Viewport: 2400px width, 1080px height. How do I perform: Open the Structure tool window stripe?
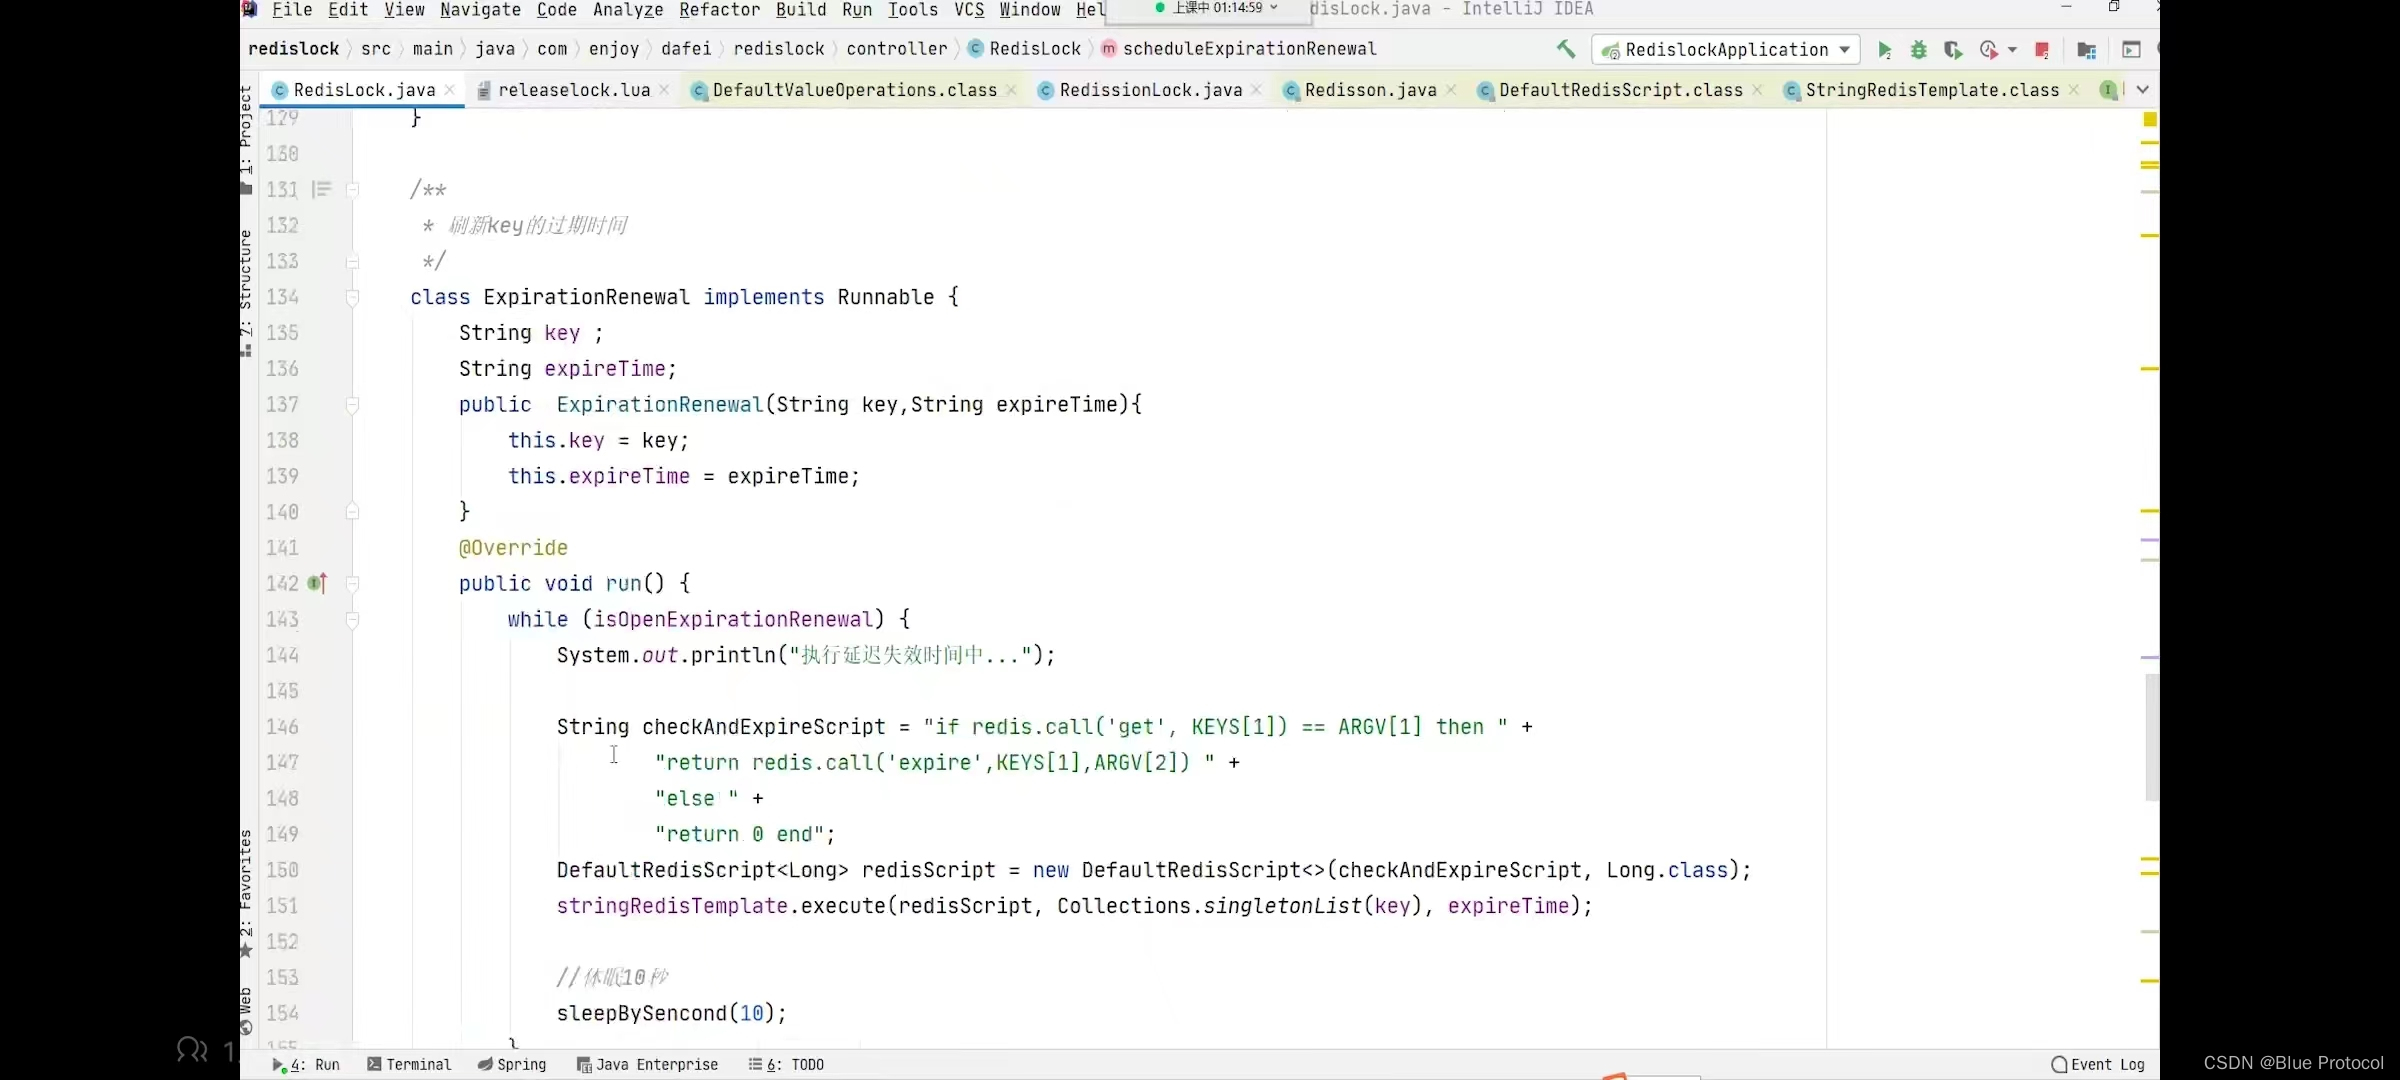(246, 292)
